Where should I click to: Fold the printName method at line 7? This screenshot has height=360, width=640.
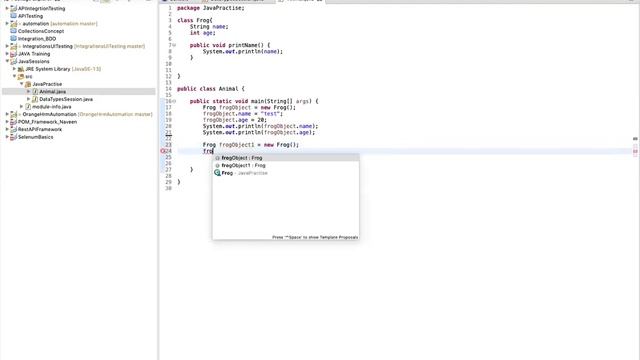pos(174,45)
